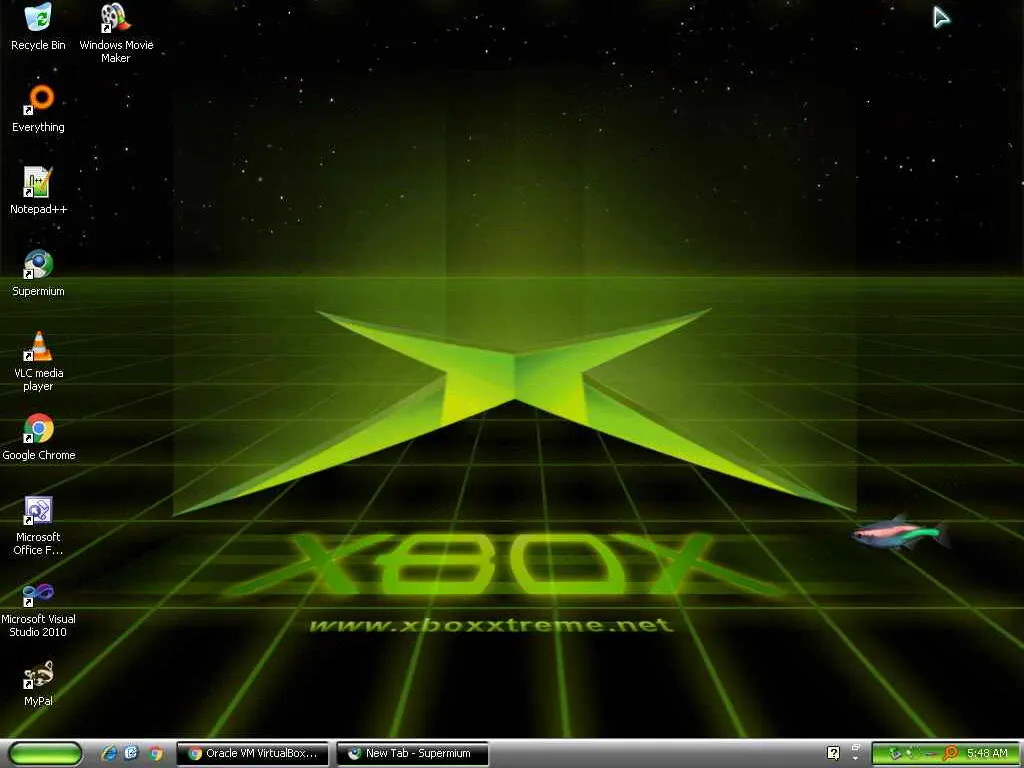This screenshot has height=768, width=1024.
Task: Click the swimming fish desktop widget
Action: tap(901, 532)
